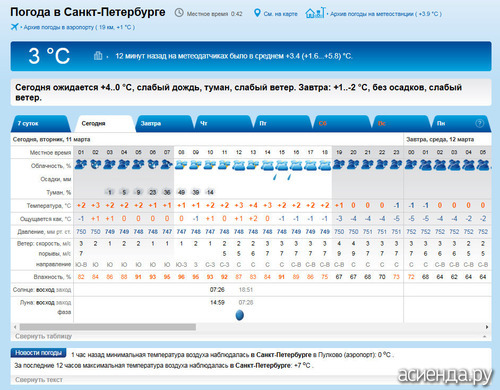Open См. на карте link

[280, 14]
